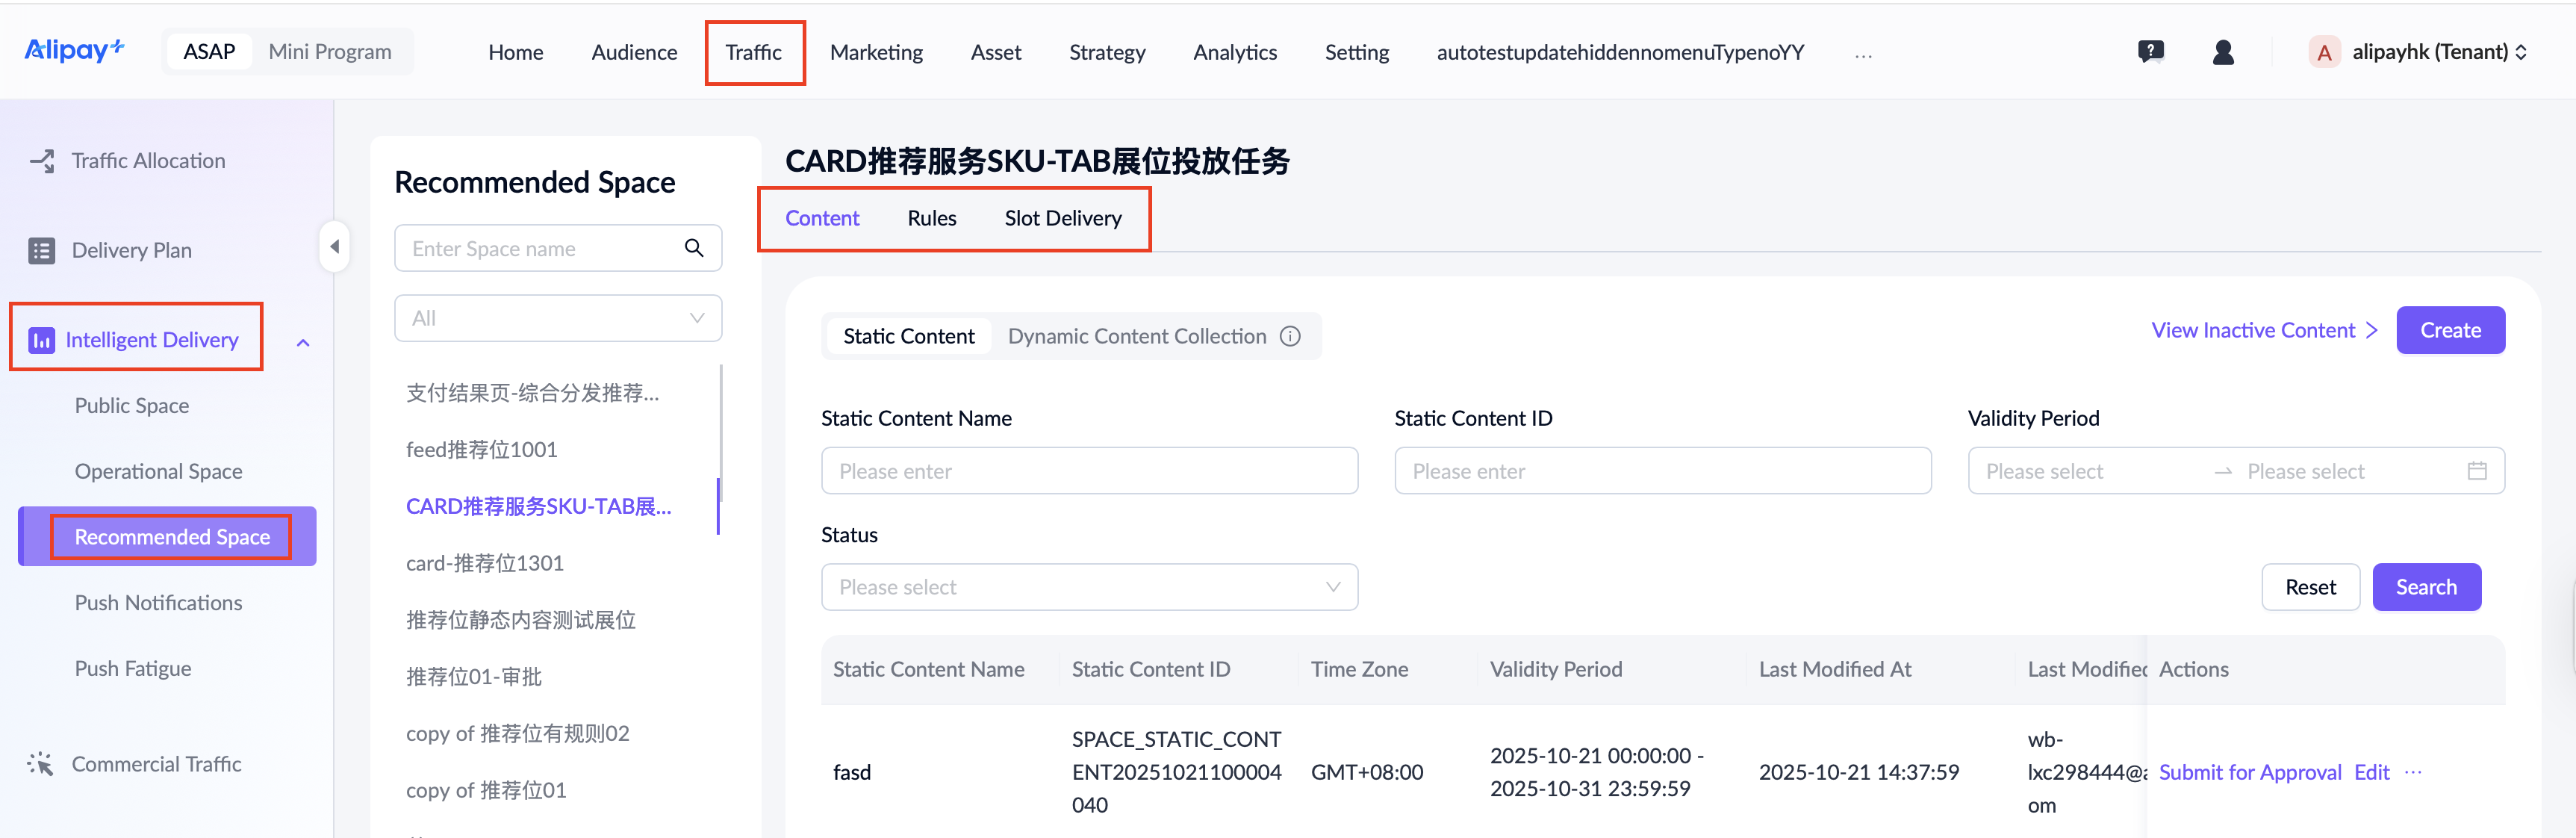Open the All spaces filter dropdown
This screenshot has width=2576, height=838.
pos(558,319)
